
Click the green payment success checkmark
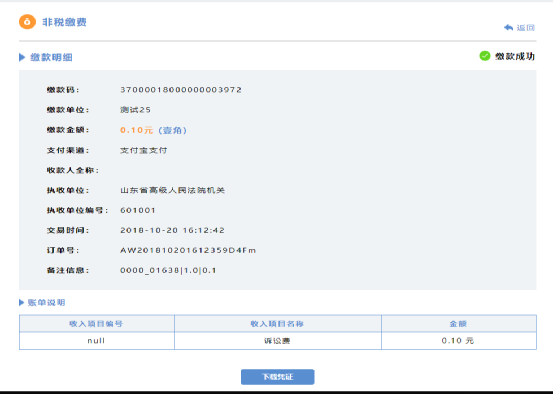485,56
